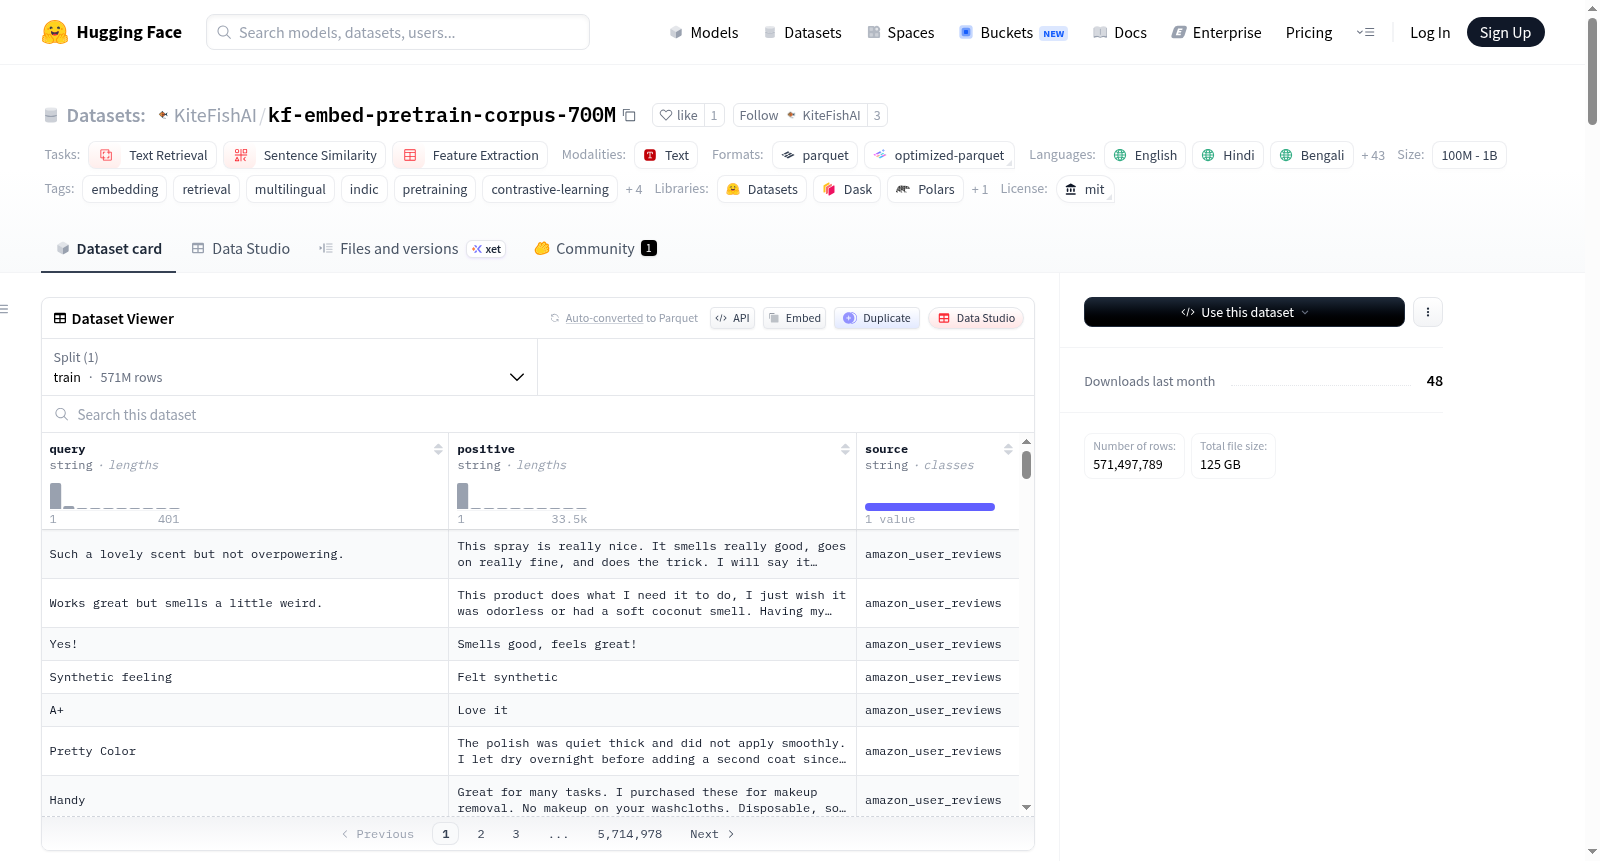Viewport: 1600px width, 861px height.
Task: Open the Spaces navigation item
Action: [x=900, y=32]
